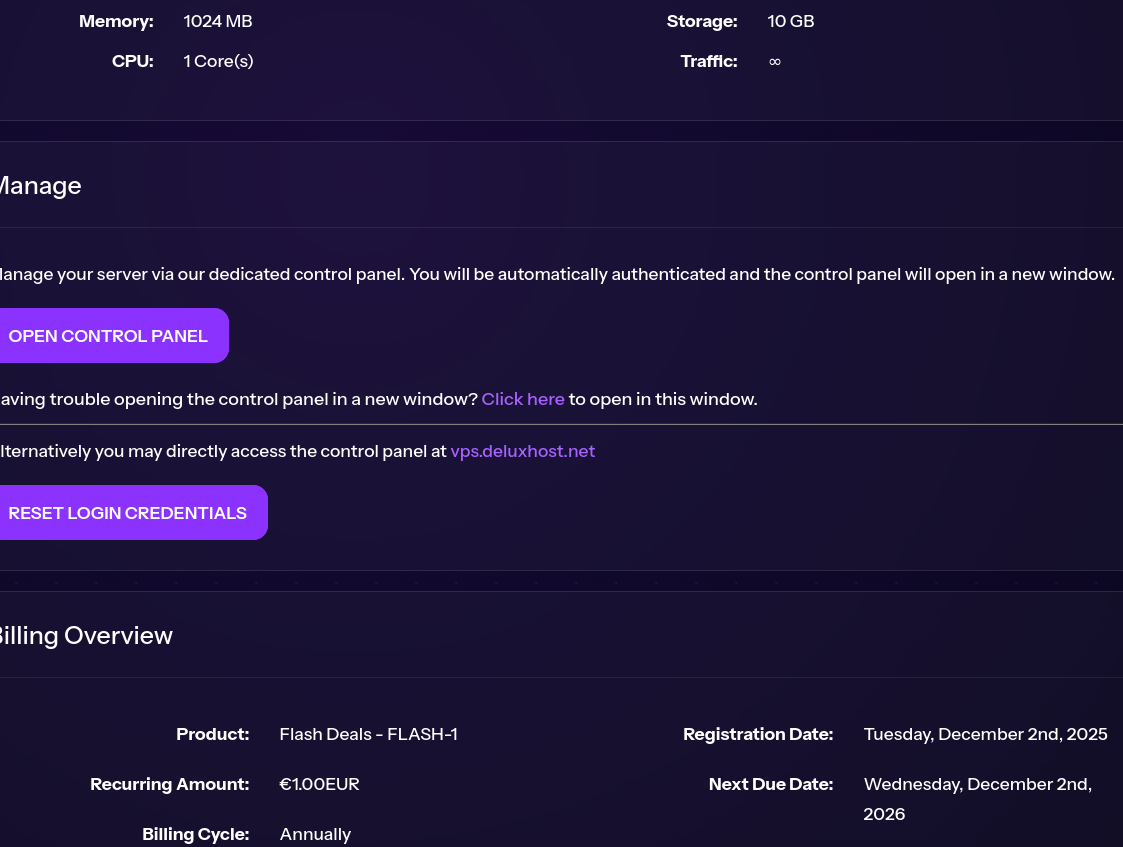This screenshot has height=847, width=1123.
Task: Follow the 'Click here' link
Action: [523, 400]
